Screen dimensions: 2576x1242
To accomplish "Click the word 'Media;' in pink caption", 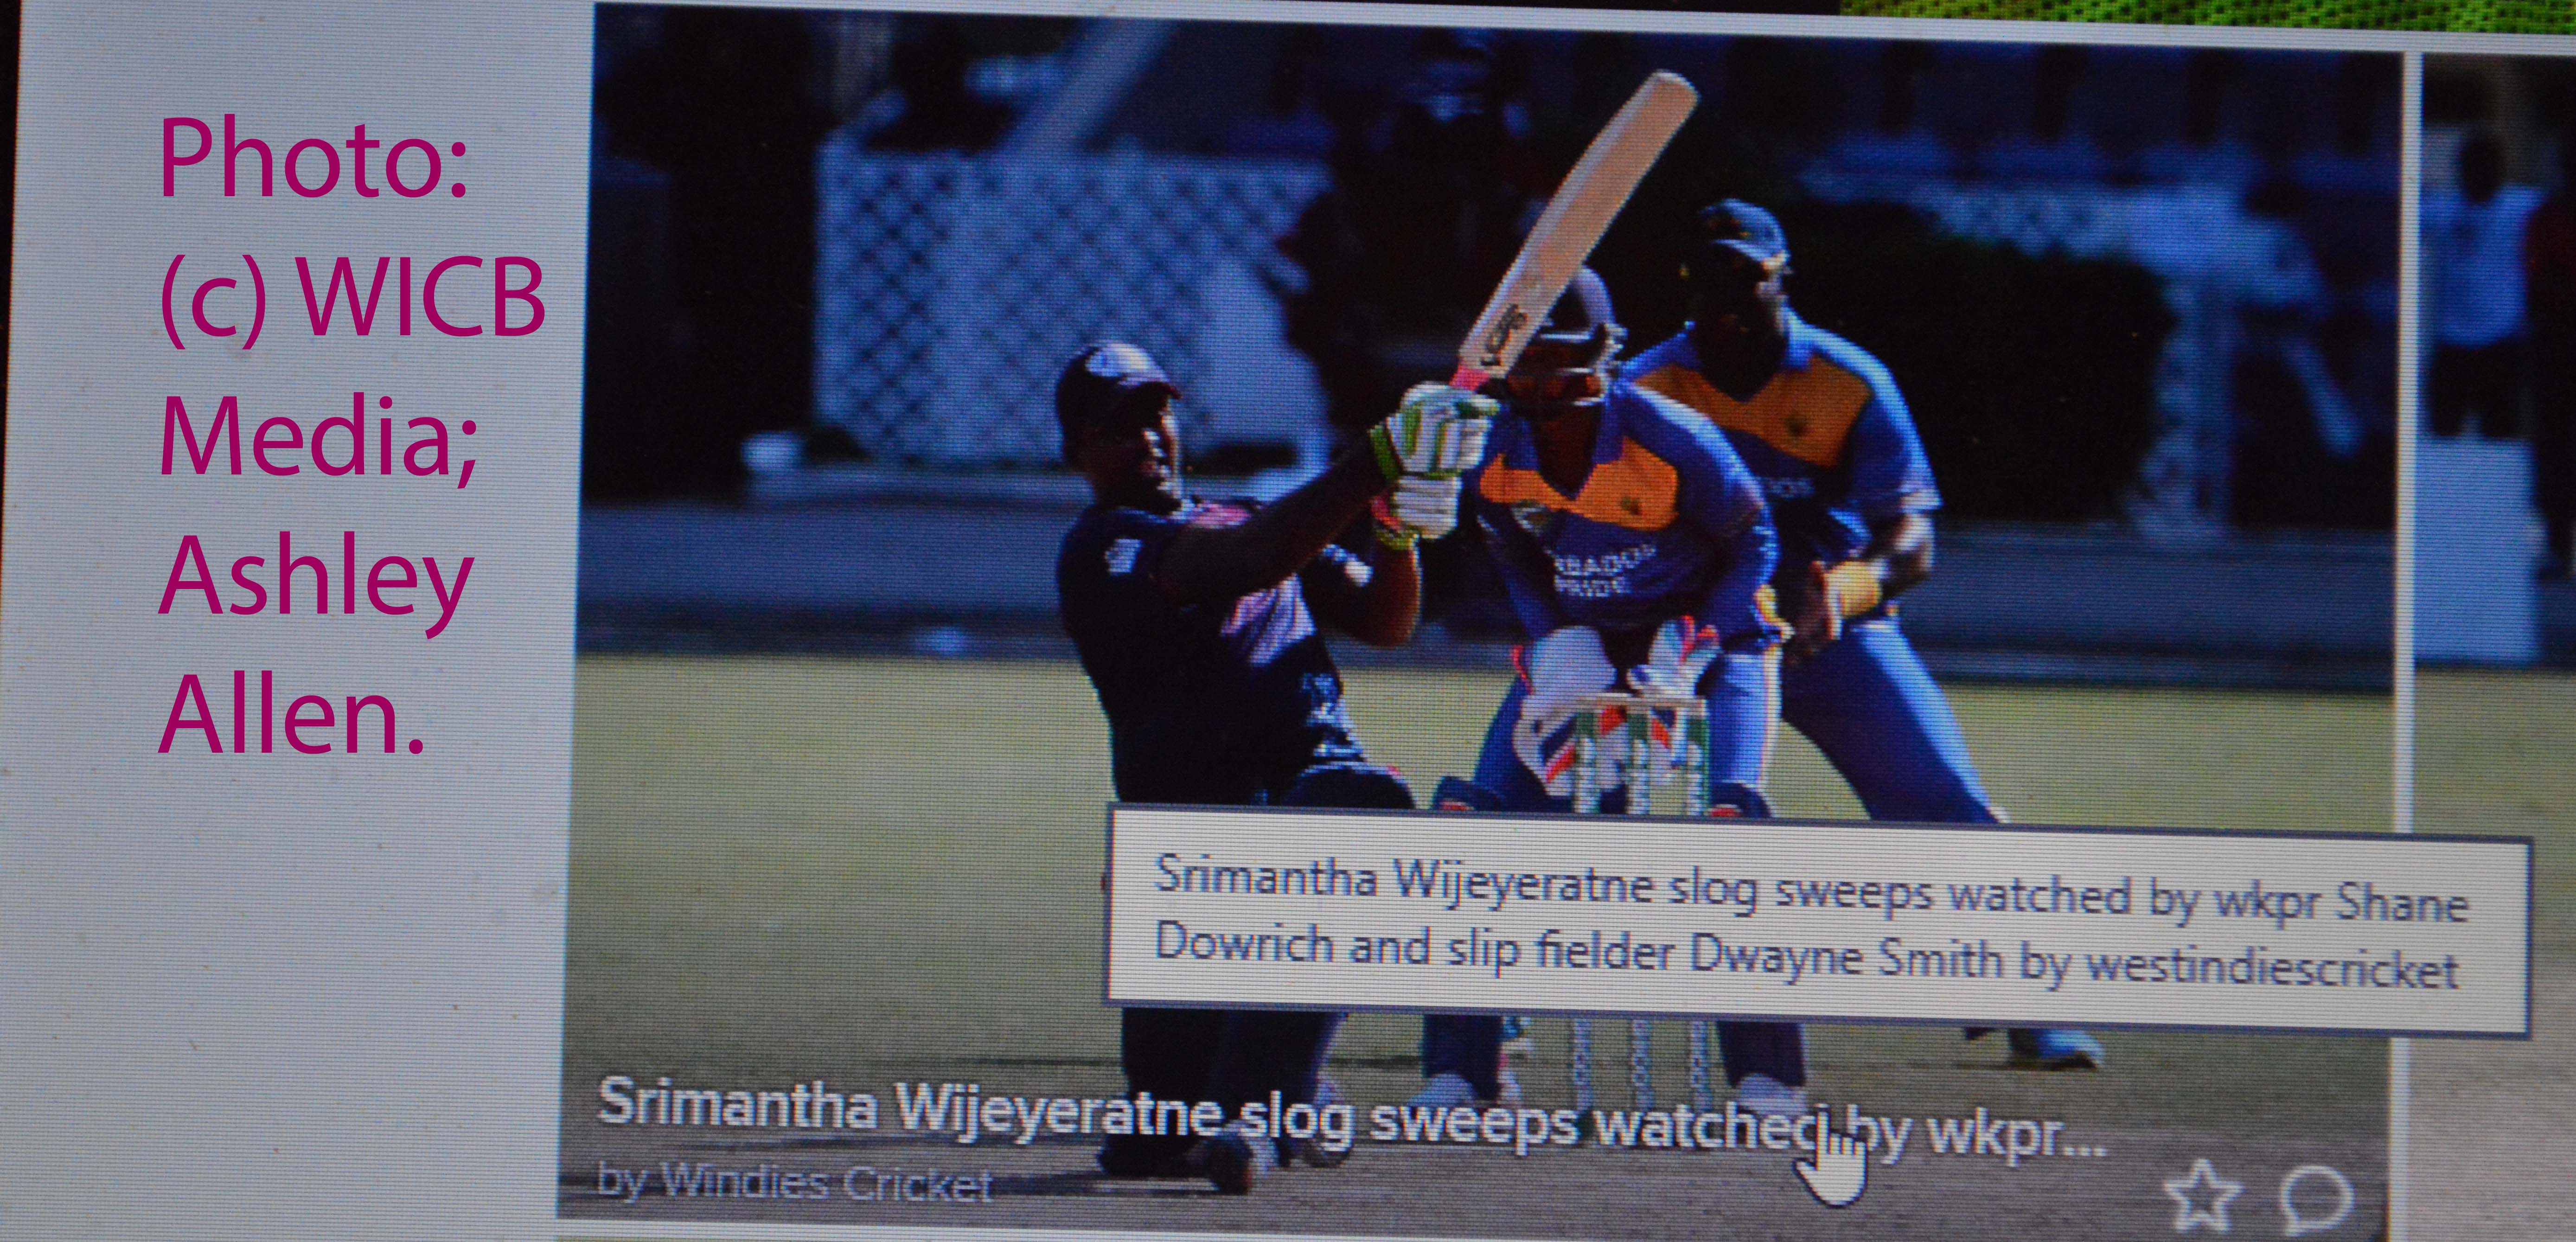I will [318, 435].
